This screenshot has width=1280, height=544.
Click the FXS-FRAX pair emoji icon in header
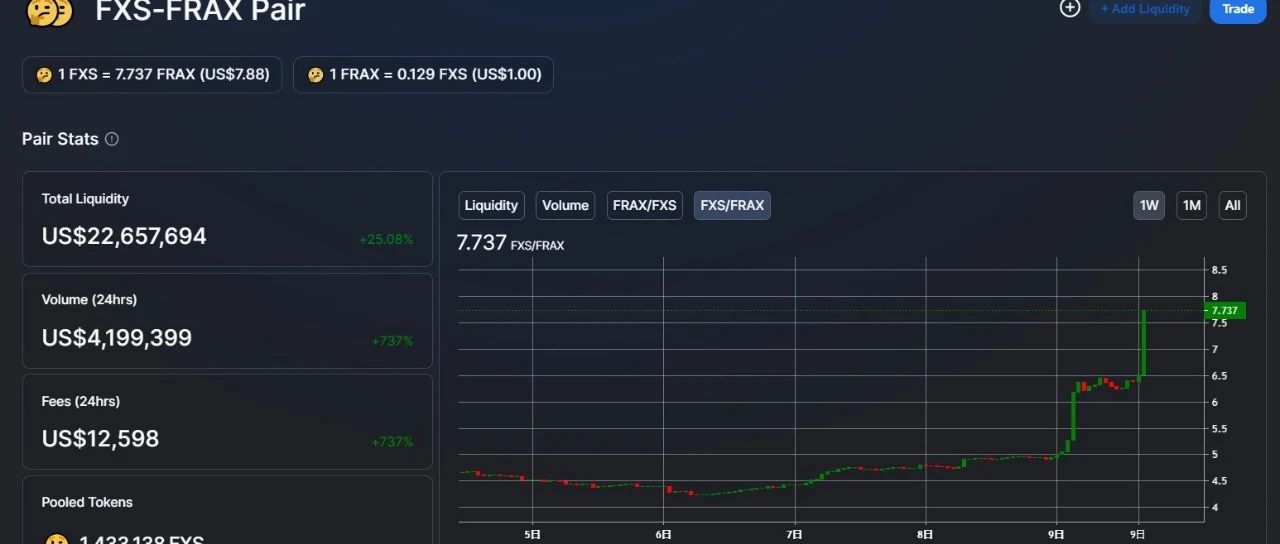(x=49, y=10)
